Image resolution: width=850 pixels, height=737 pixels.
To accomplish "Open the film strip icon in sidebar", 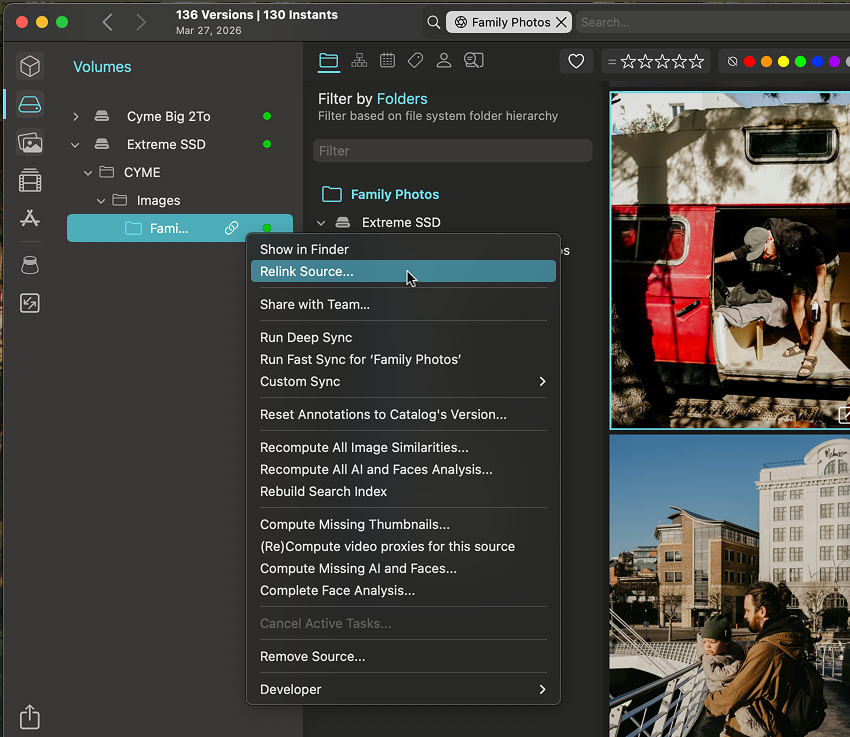I will [30, 181].
